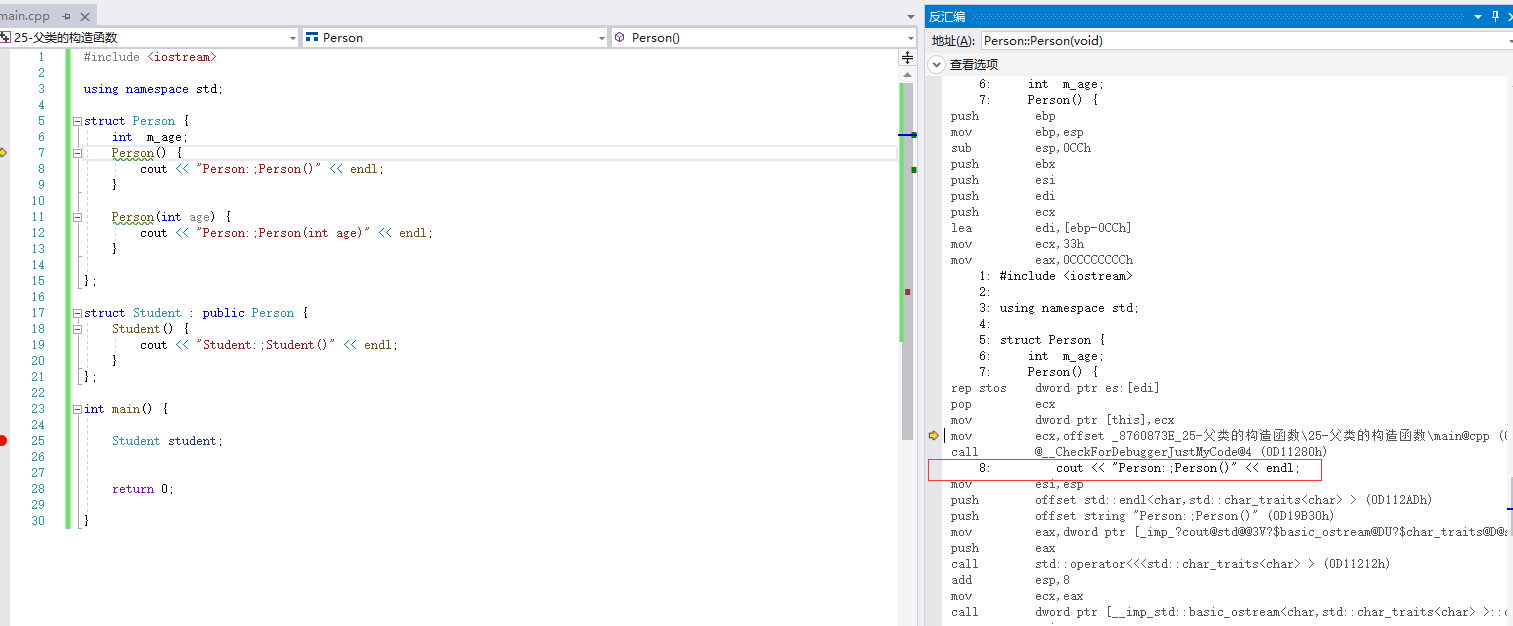The width and height of the screenshot is (1513, 626).
Task: Click line number 1 in the gutter
Action: pyautogui.click(x=41, y=57)
